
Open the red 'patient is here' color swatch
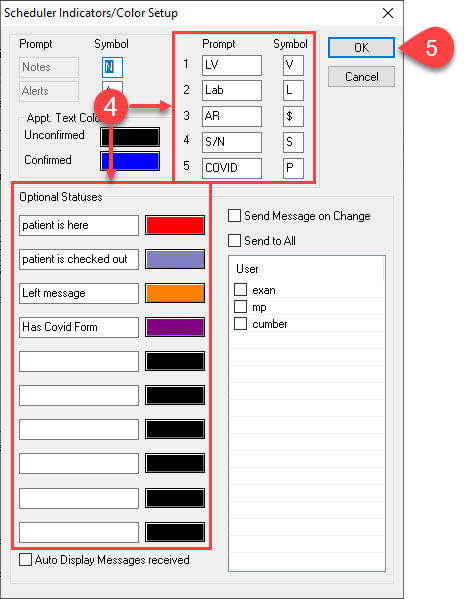pyautogui.click(x=175, y=225)
